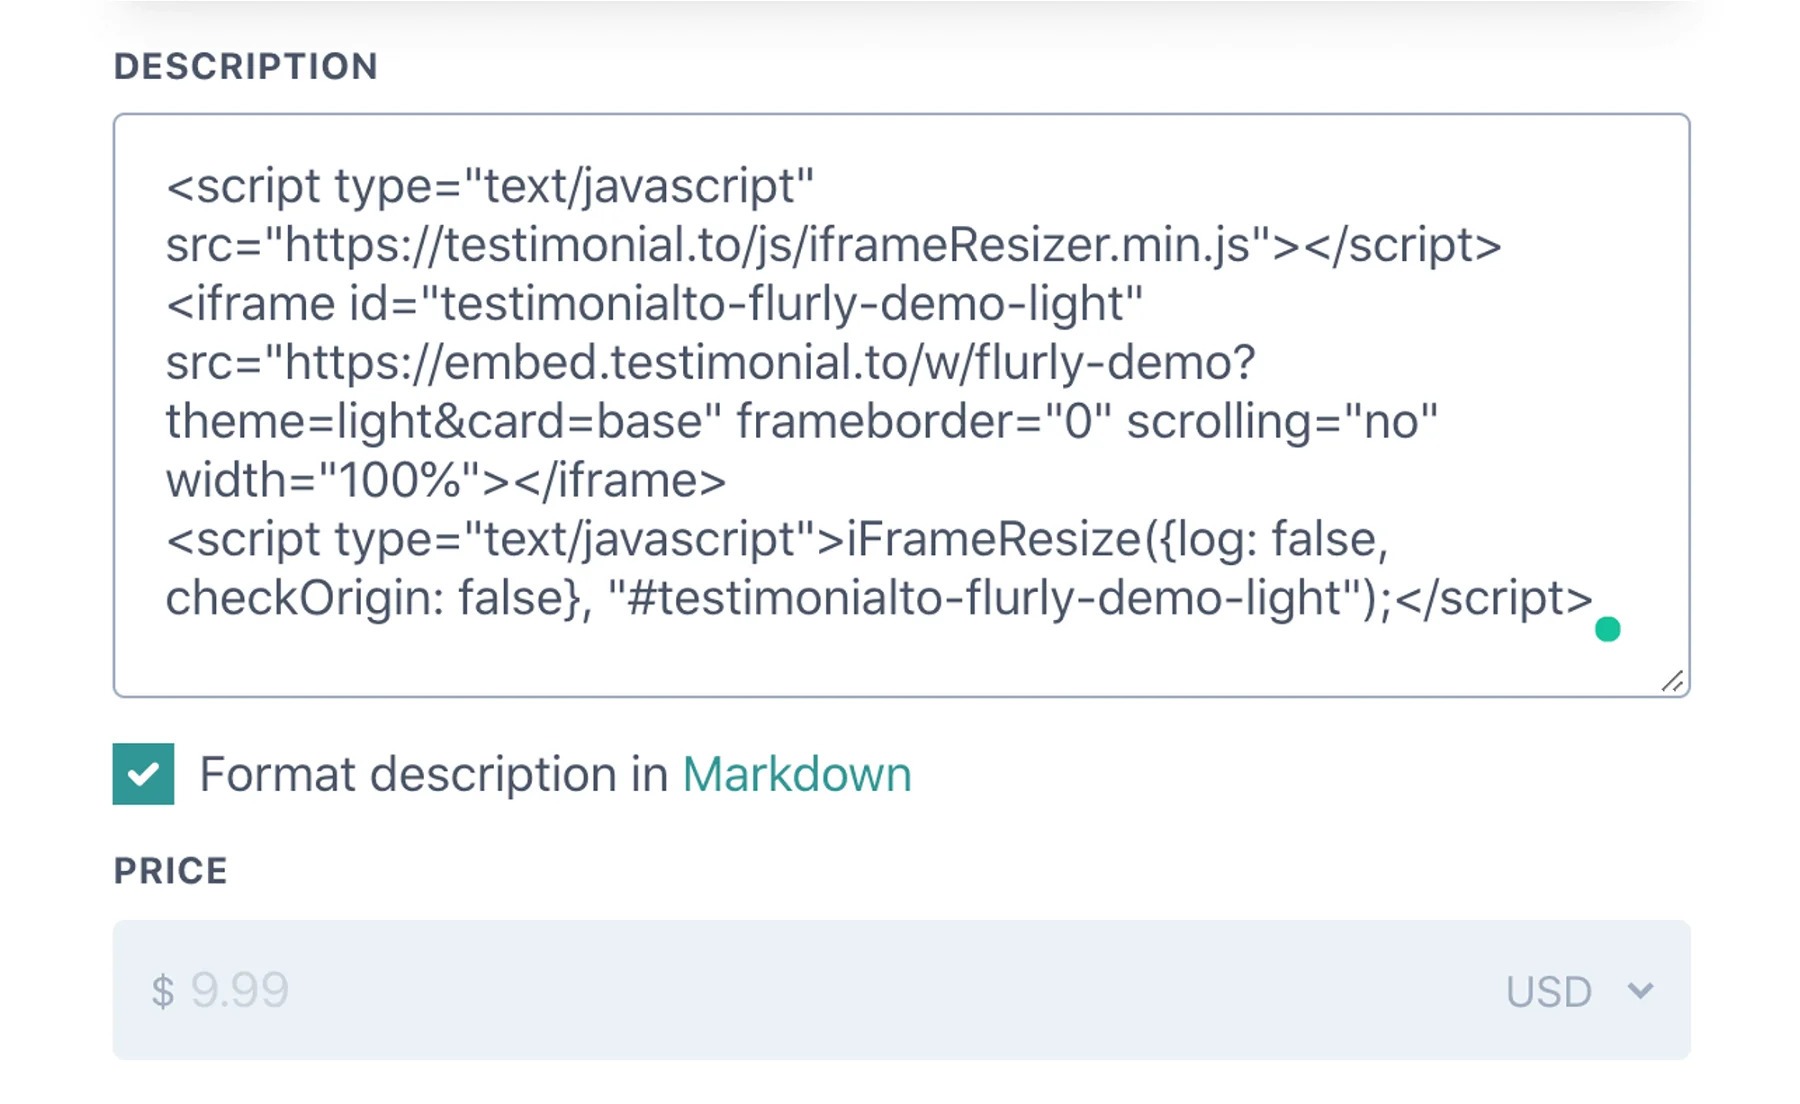Click the "Format description in" label text
The height and width of the screenshot is (1104, 1800).
point(434,774)
